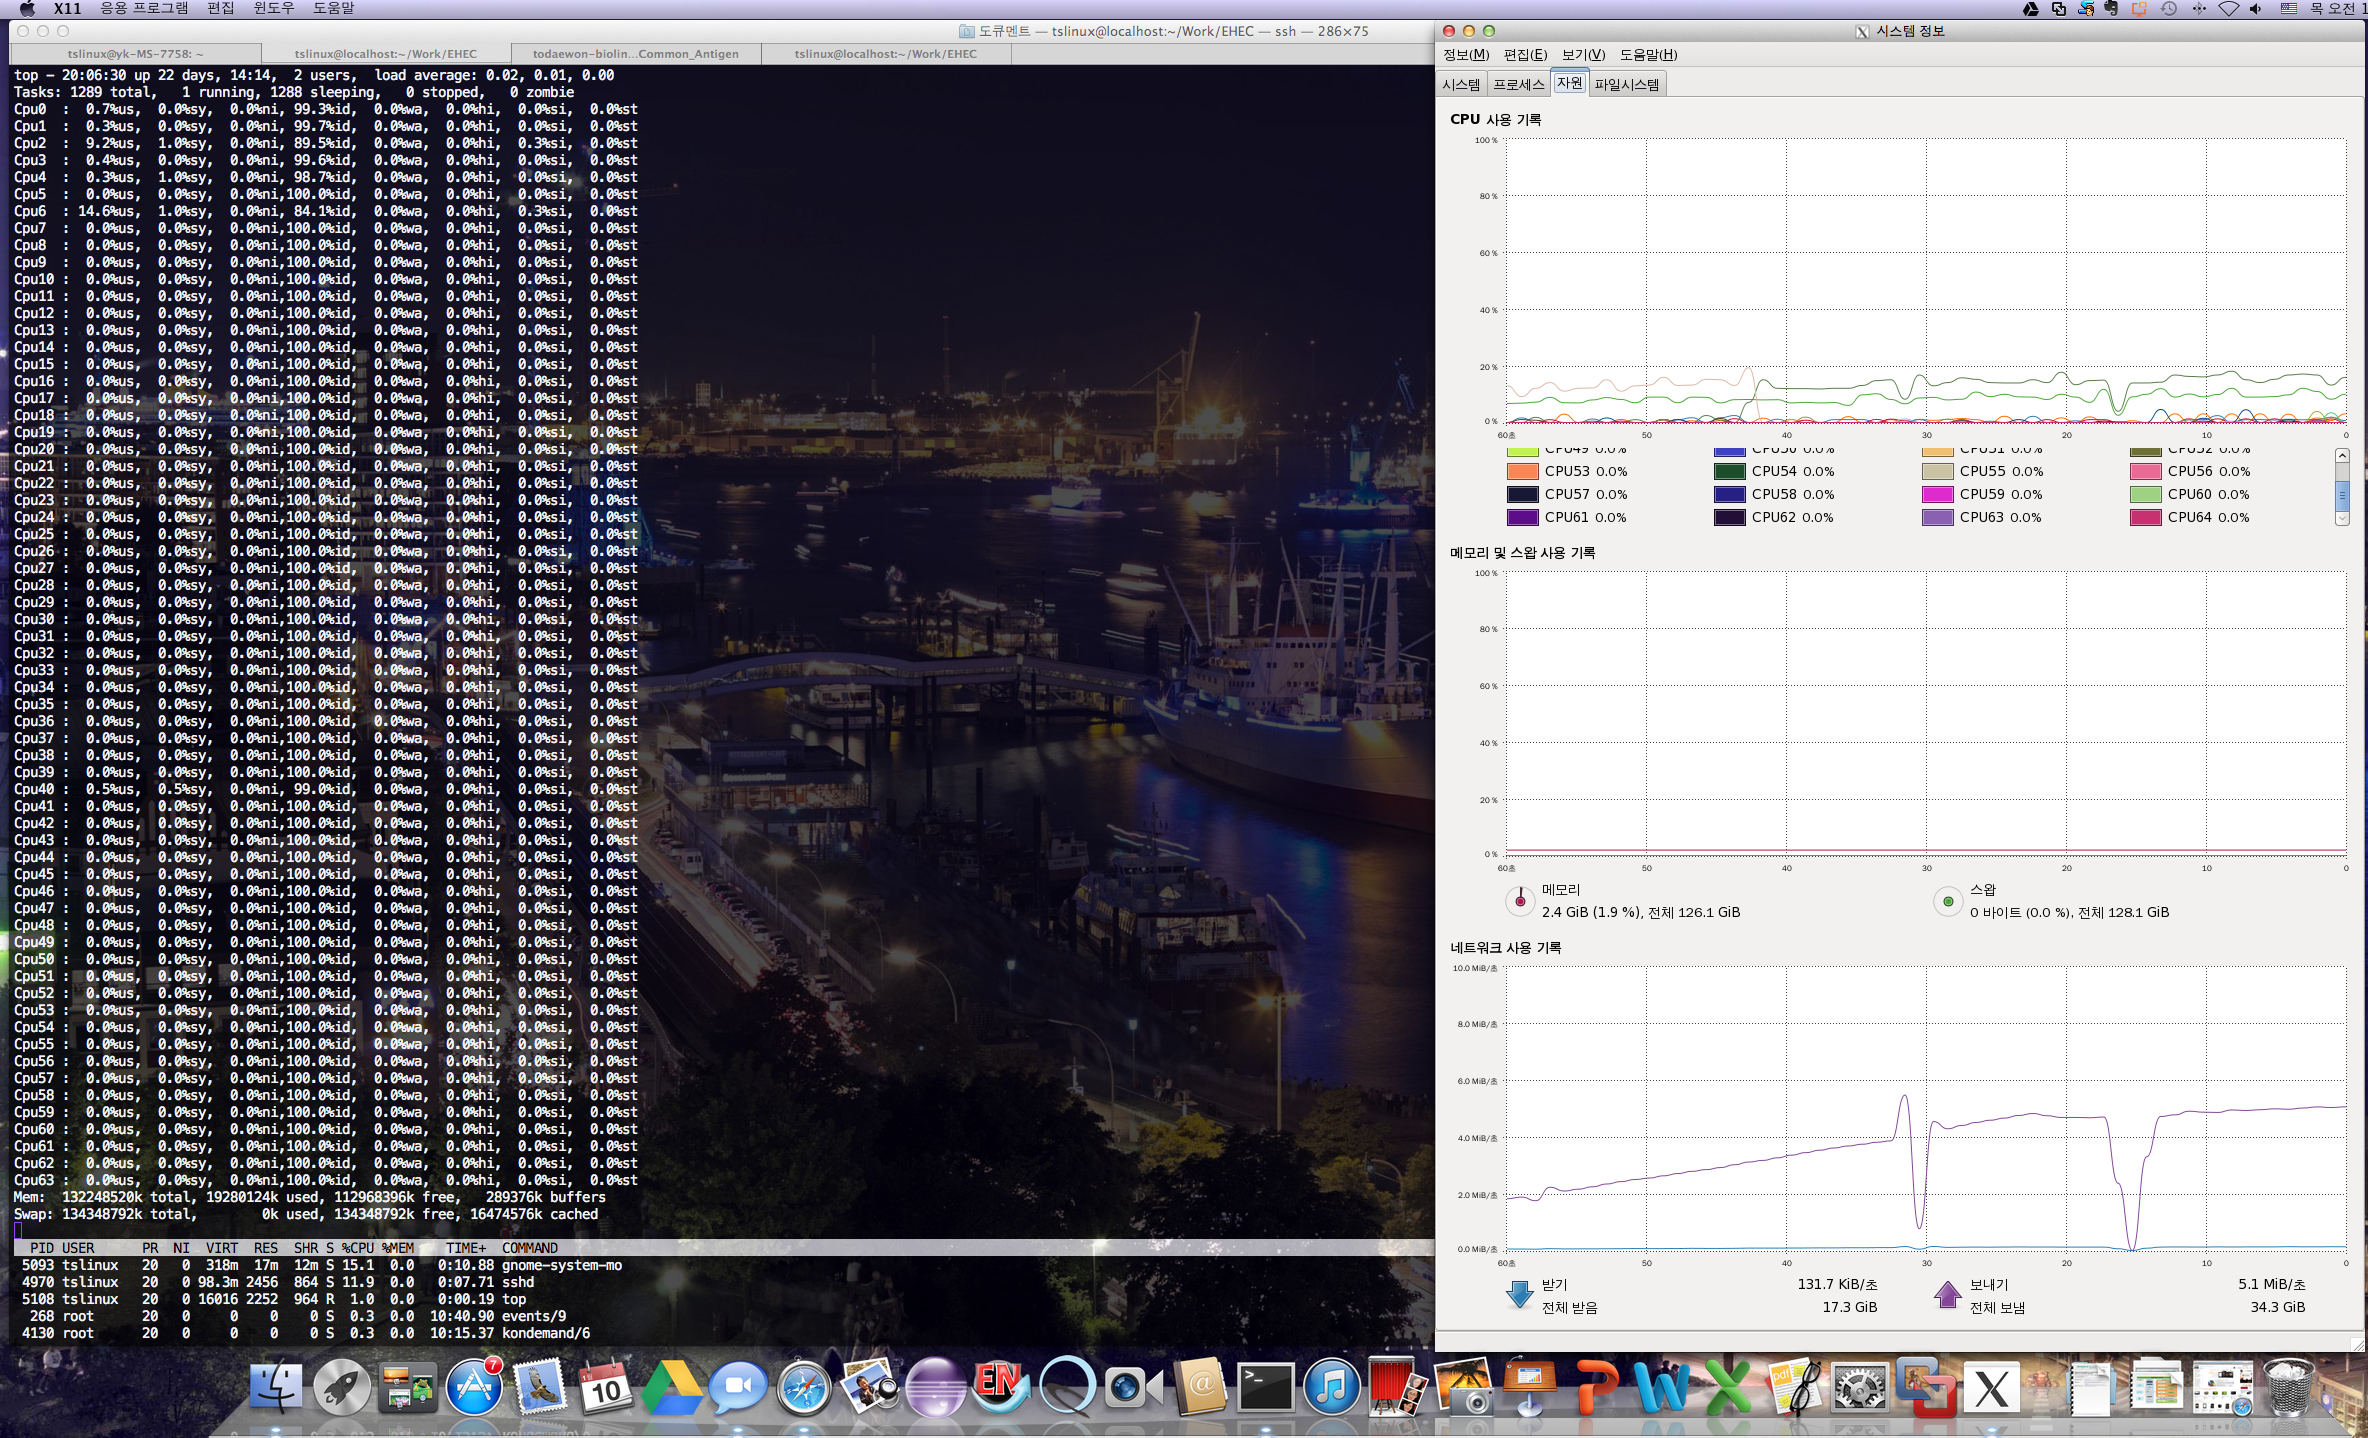This screenshot has height=1438, width=2368.
Task: Open 도움말(H) menu in System Monitor
Action: 1648,55
